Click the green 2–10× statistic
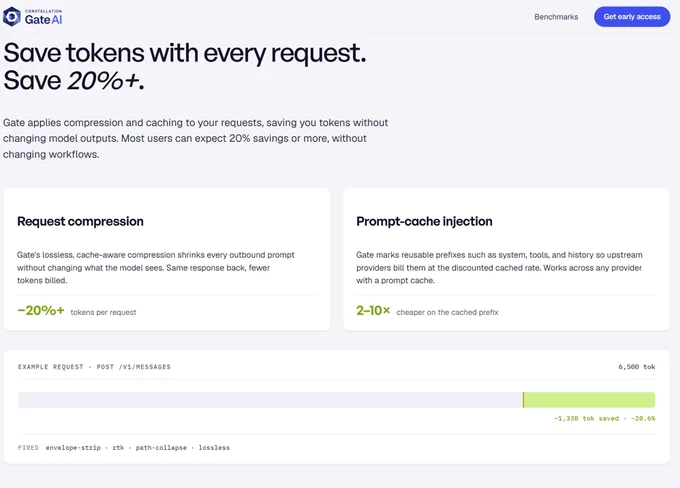The image size is (680, 488). coord(373,311)
